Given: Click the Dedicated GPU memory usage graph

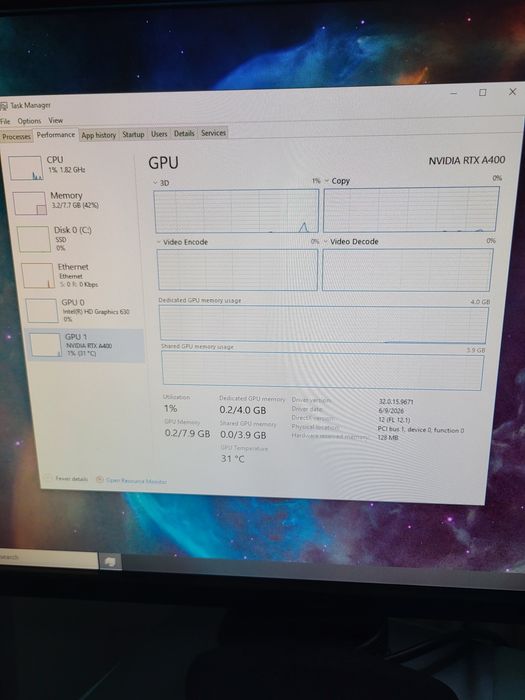Looking at the screenshot, I should (x=324, y=324).
